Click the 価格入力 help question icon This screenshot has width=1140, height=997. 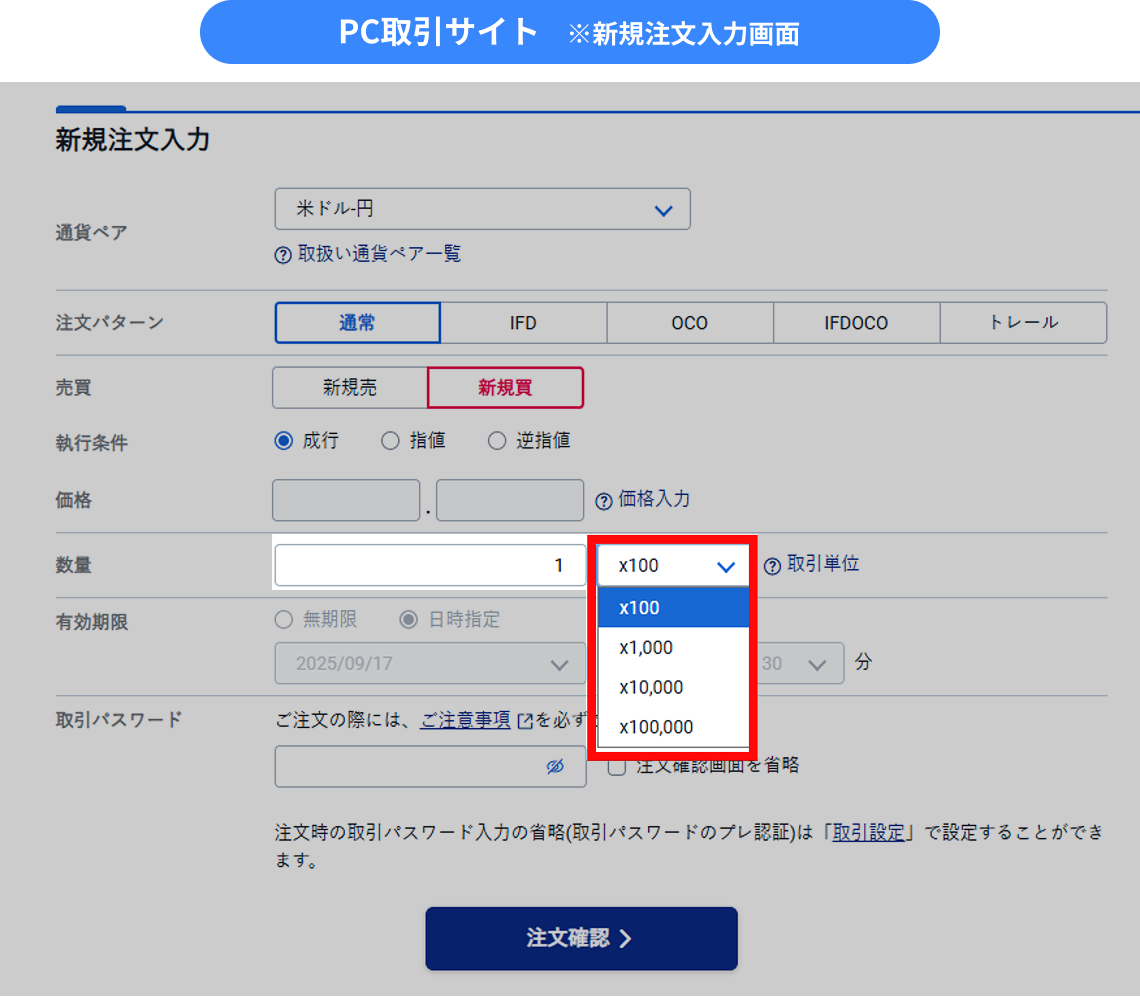pos(604,501)
